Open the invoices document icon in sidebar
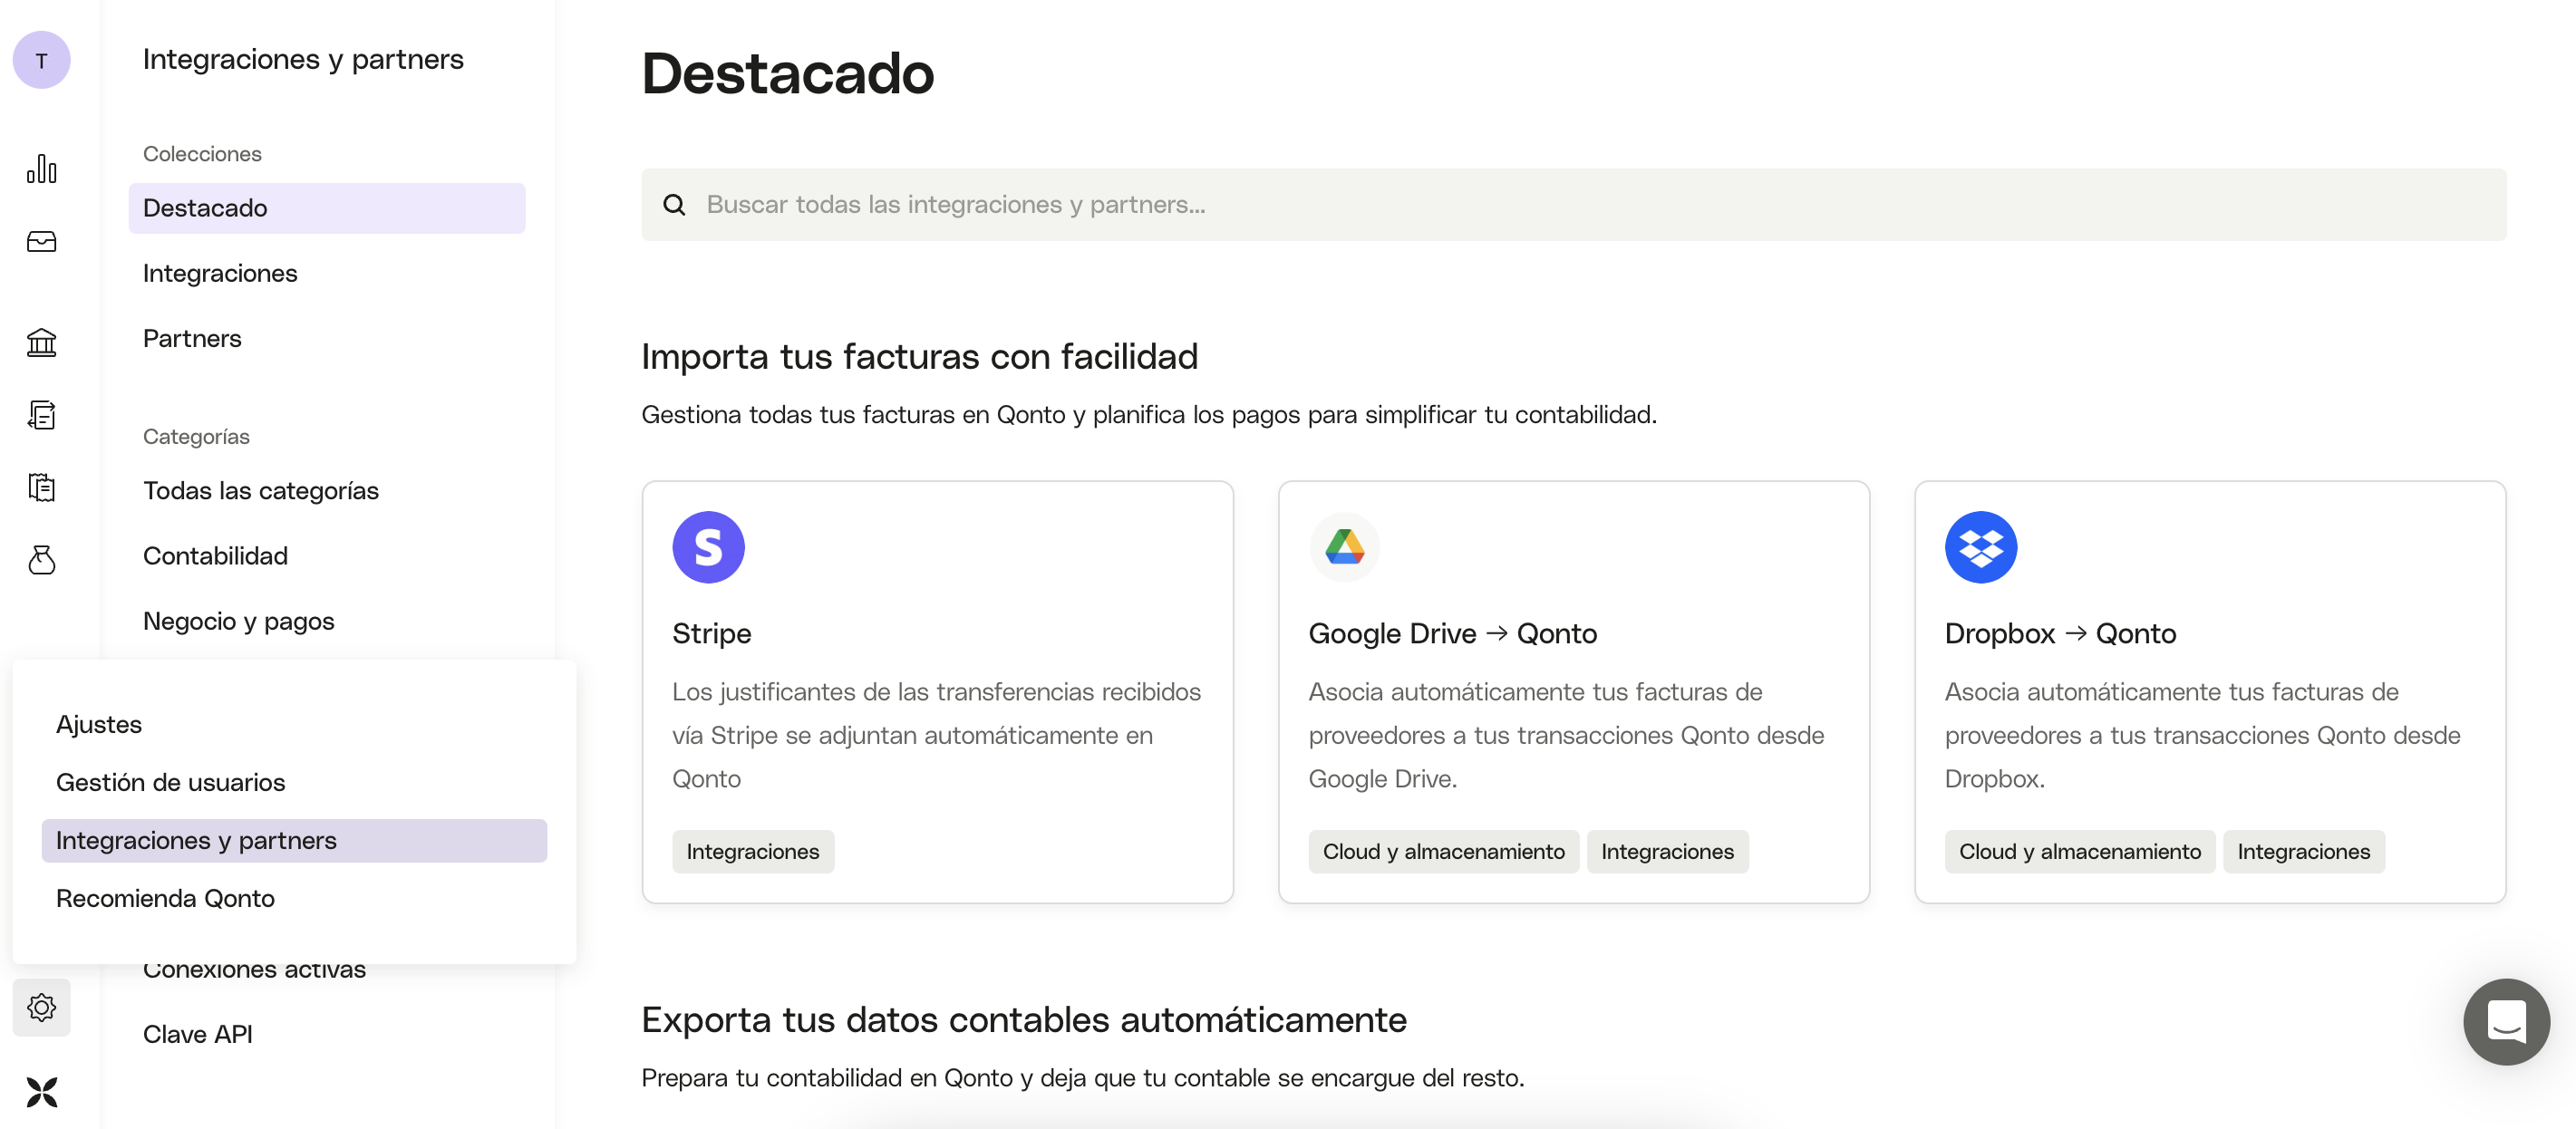The width and height of the screenshot is (2576, 1129). click(x=41, y=415)
